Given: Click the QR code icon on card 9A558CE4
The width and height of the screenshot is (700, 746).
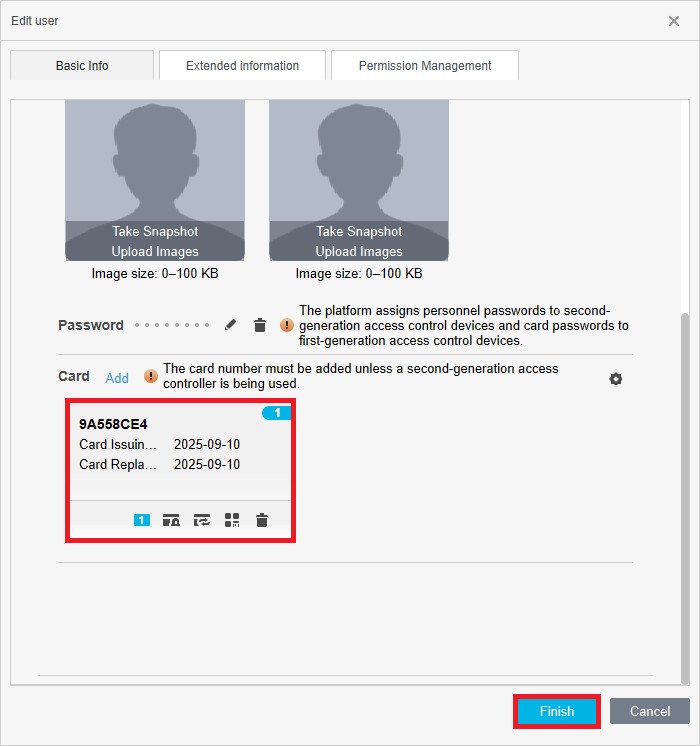Looking at the screenshot, I should pos(232,520).
